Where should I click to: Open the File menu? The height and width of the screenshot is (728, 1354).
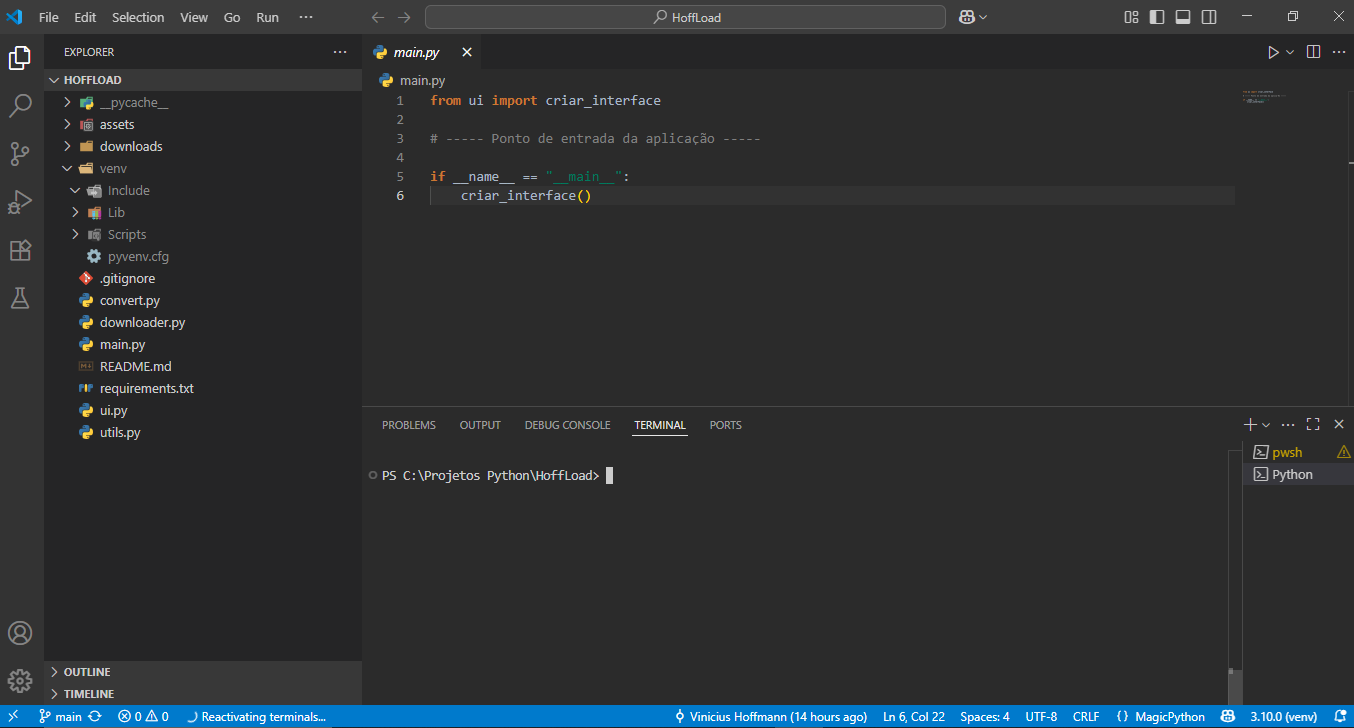48,17
